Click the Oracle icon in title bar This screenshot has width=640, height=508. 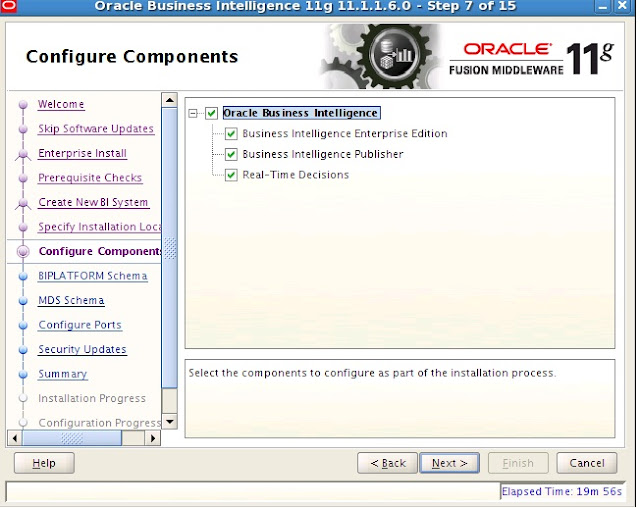[8, 6]
